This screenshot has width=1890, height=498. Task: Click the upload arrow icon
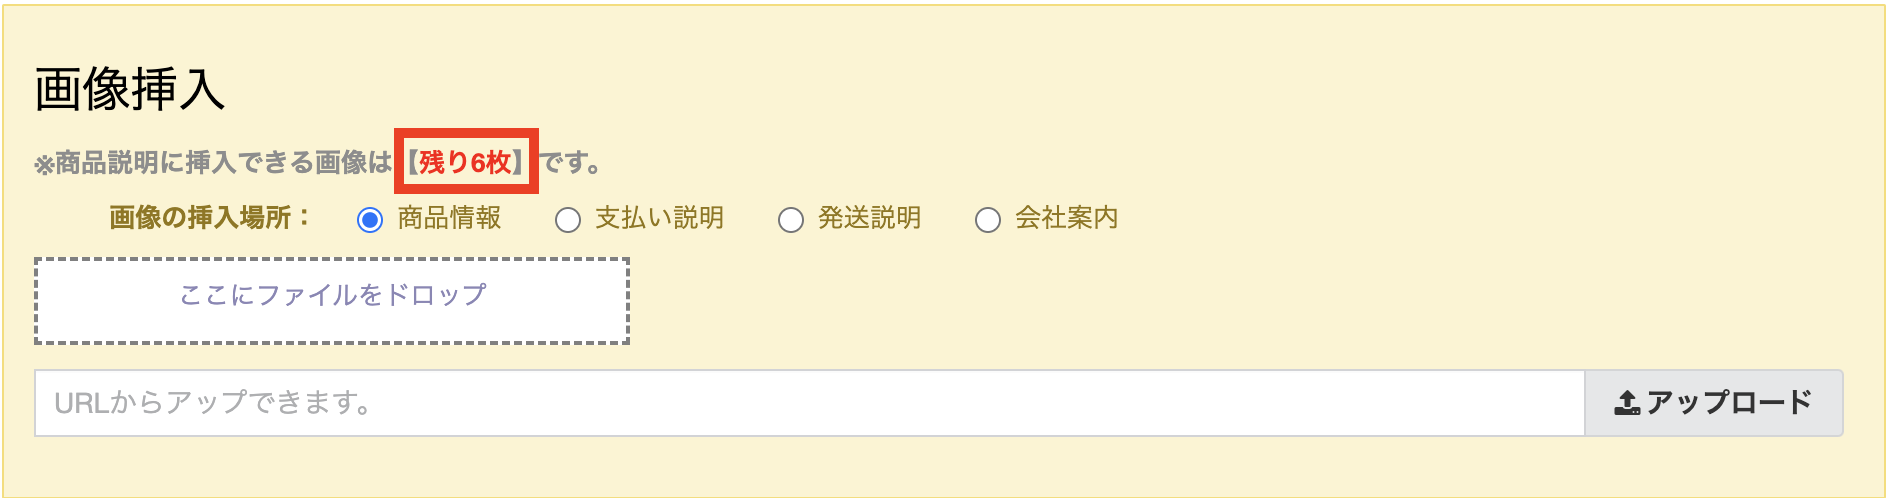1627,403
